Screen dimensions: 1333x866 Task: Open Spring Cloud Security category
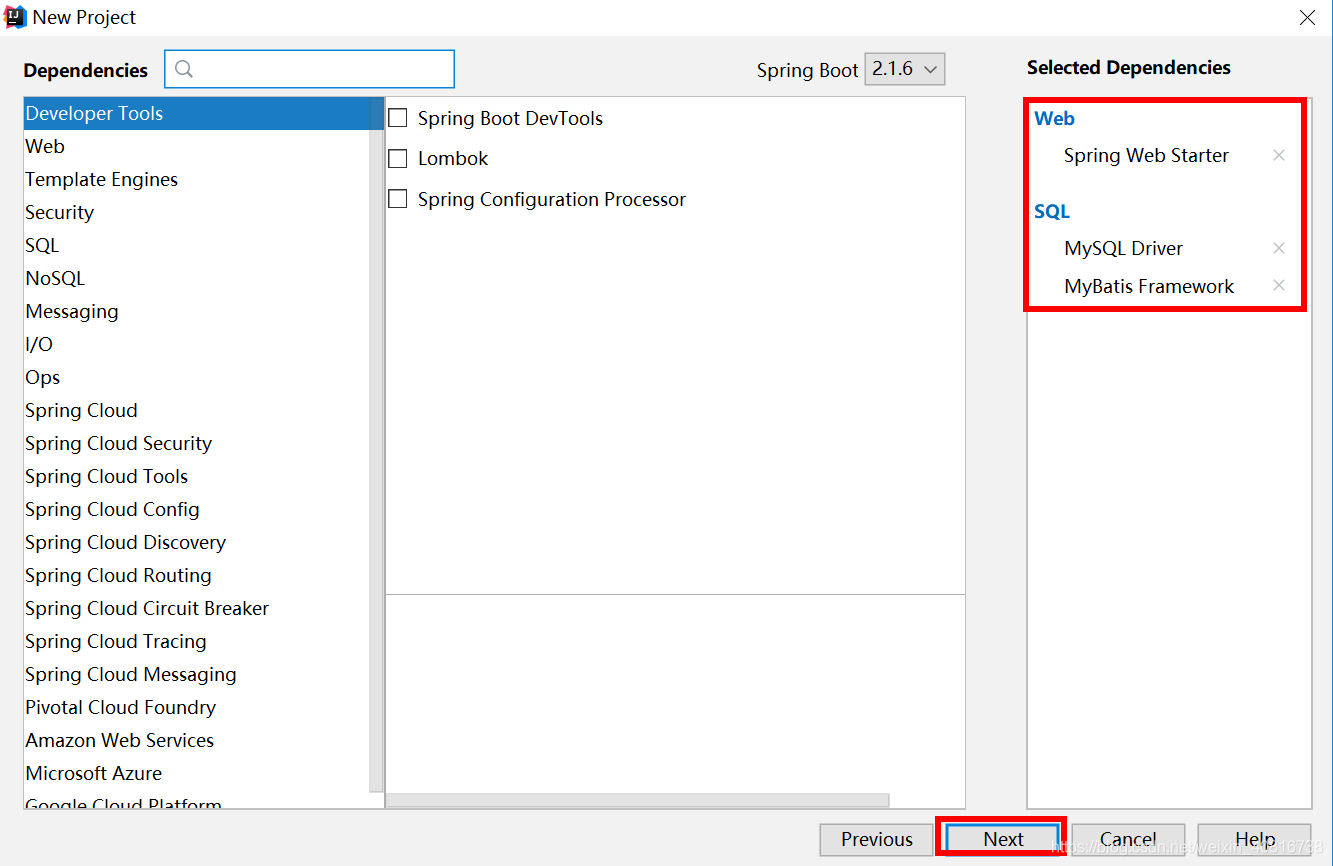pyautogui.click(x=196, y=443)
